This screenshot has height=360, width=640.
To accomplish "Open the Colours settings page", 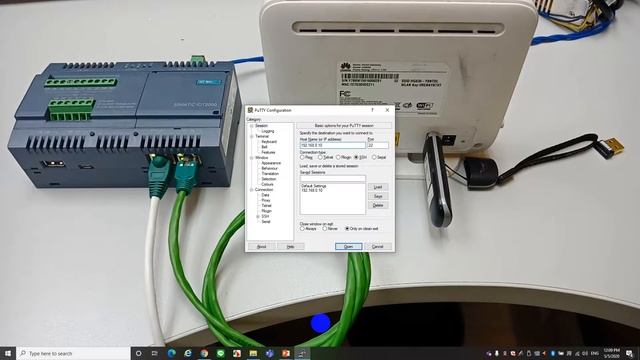I will point(267,184).
